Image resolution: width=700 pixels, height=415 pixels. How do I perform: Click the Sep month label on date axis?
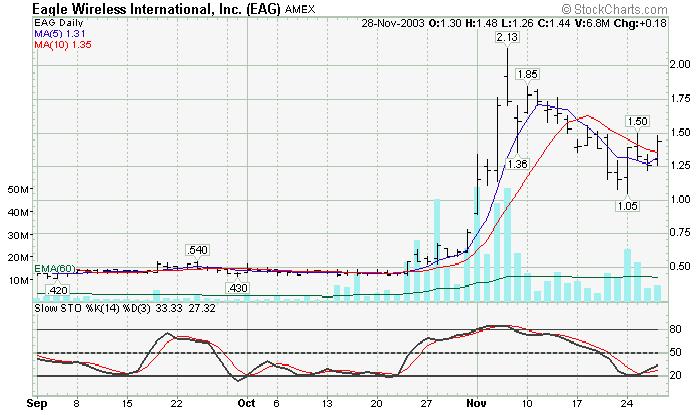pyautogui.click(x=37, y=403)
